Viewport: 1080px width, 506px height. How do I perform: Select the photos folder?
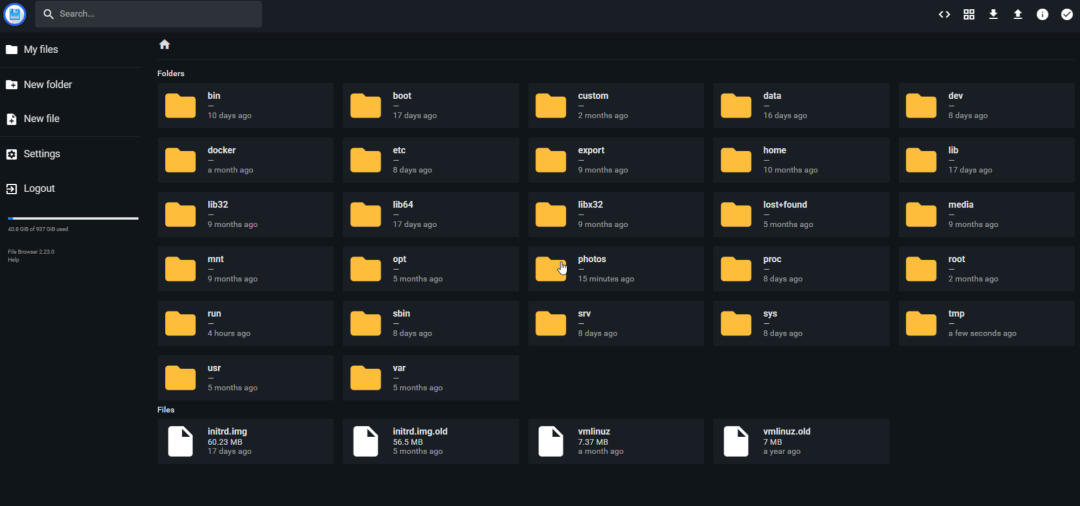(616, 268)
